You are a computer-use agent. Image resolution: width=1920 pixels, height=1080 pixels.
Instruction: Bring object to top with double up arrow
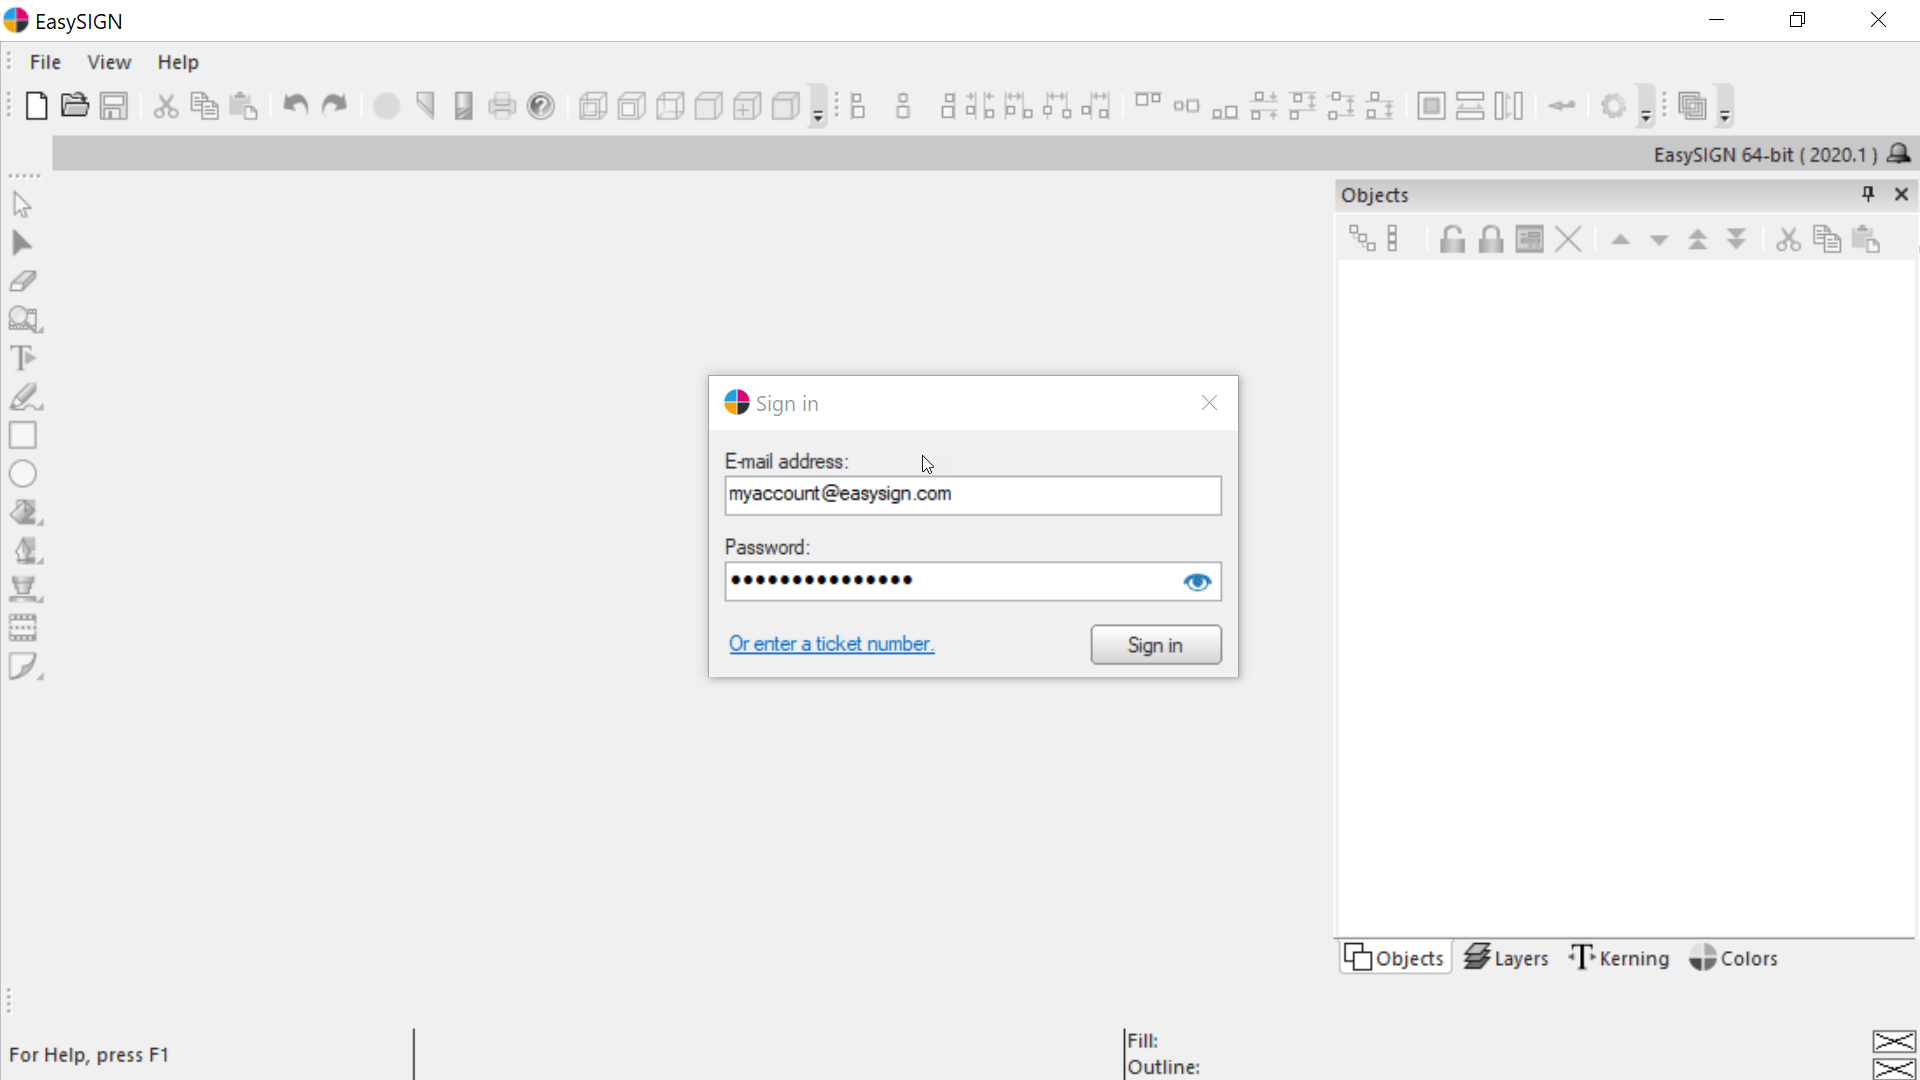[1698, 240]
